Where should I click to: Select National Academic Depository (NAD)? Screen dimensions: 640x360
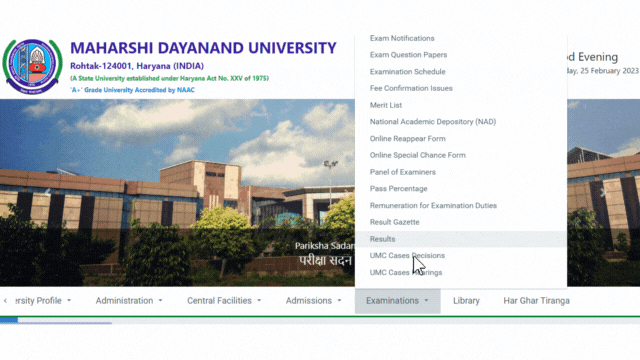tap(433, 122)
